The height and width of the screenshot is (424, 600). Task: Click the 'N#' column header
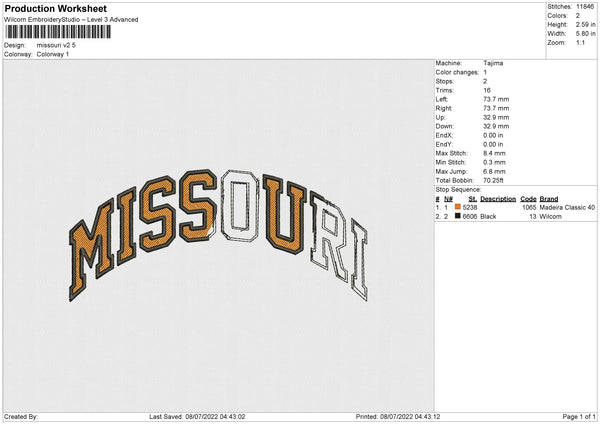coord(448,199)
